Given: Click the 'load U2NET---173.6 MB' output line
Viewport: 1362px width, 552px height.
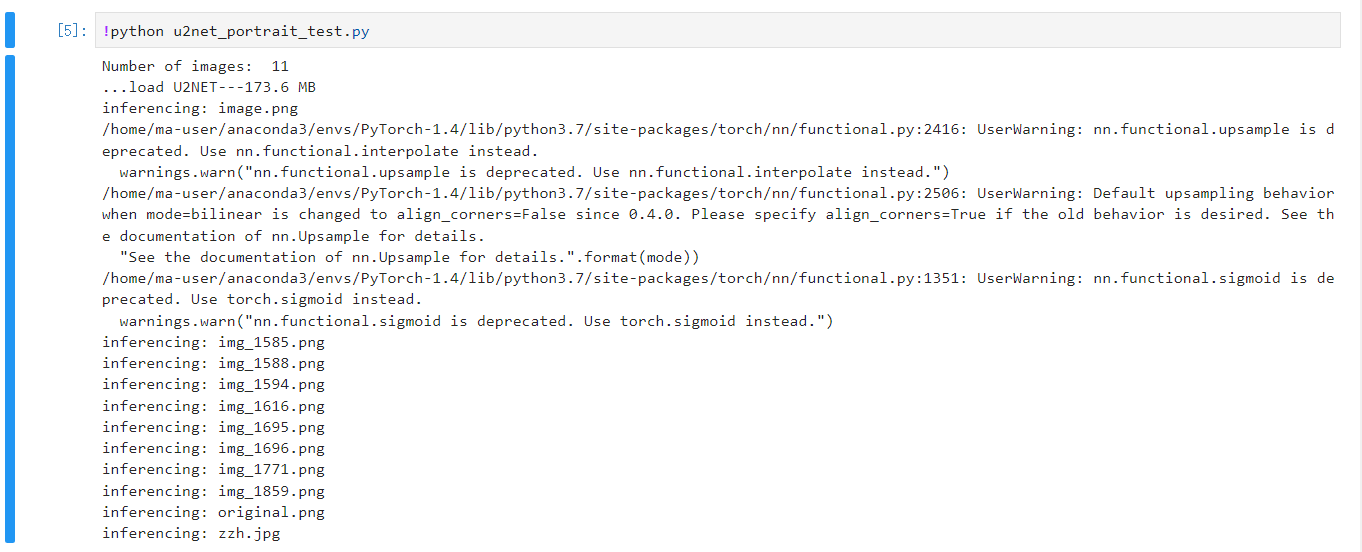Looking at the screenshot, I should click(209, 87).
